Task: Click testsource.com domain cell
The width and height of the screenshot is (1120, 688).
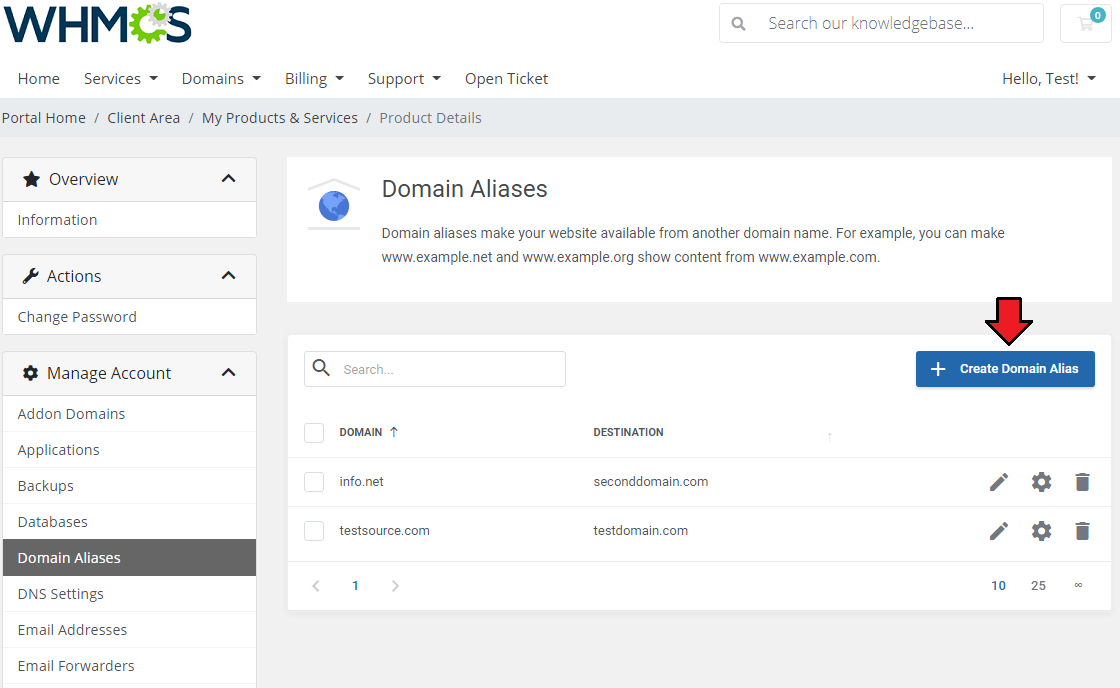Action: 384,531
